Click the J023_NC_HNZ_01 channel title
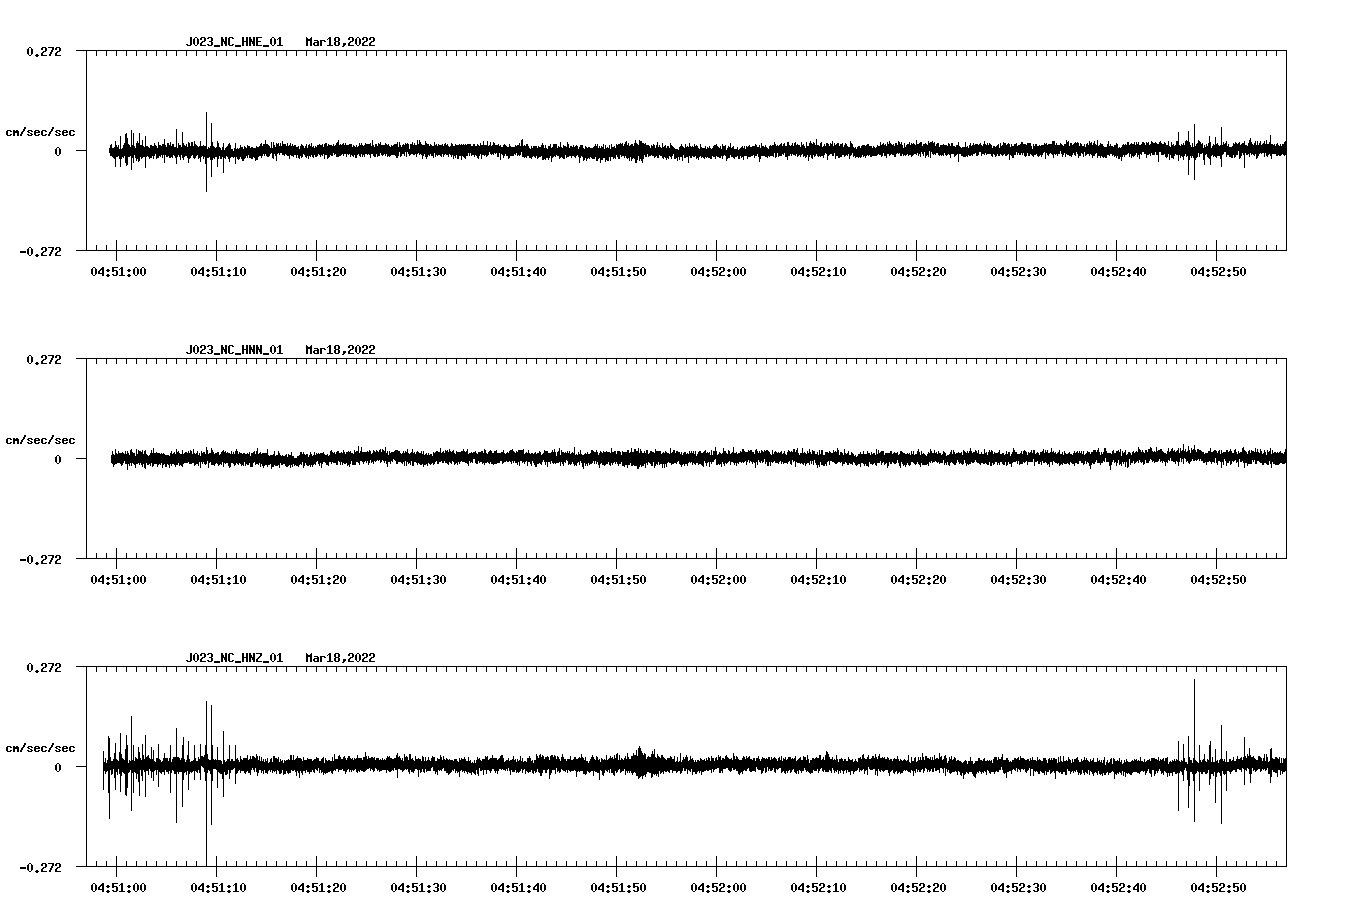The image size is (1358, 924). 234,658
